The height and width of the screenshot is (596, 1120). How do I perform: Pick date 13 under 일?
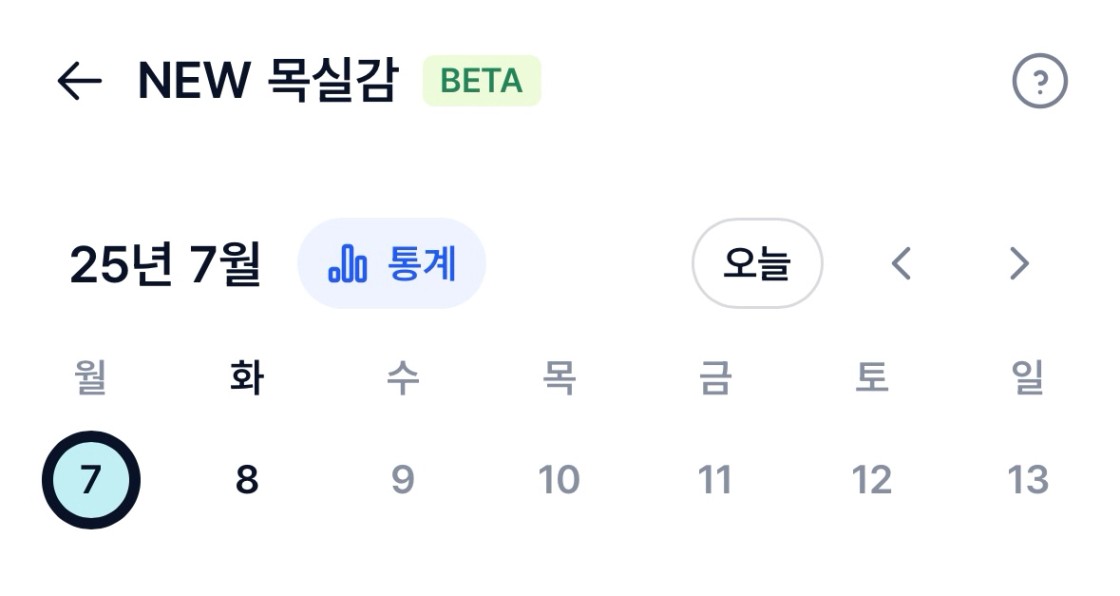pos(1028,480)
